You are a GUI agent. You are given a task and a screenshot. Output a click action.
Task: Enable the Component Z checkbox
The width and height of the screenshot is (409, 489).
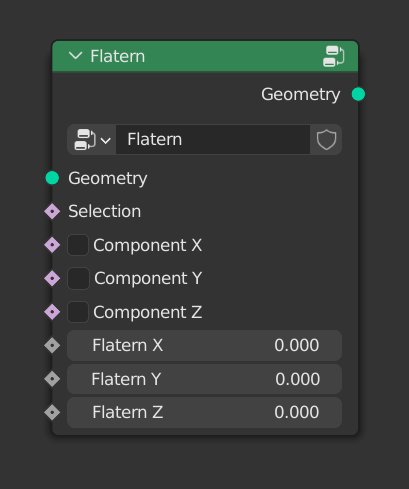pyautogui.click(x=78, y=312)
